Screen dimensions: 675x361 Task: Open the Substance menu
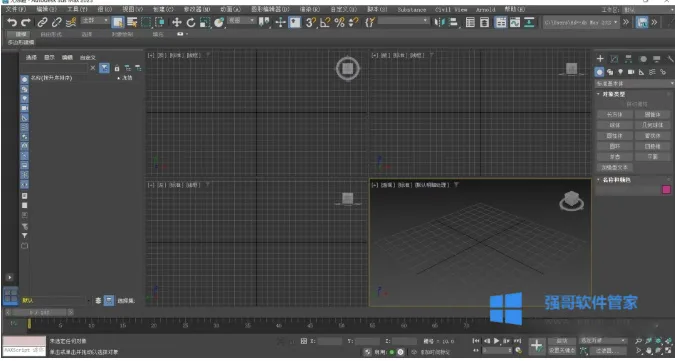(x=412, y=9)
